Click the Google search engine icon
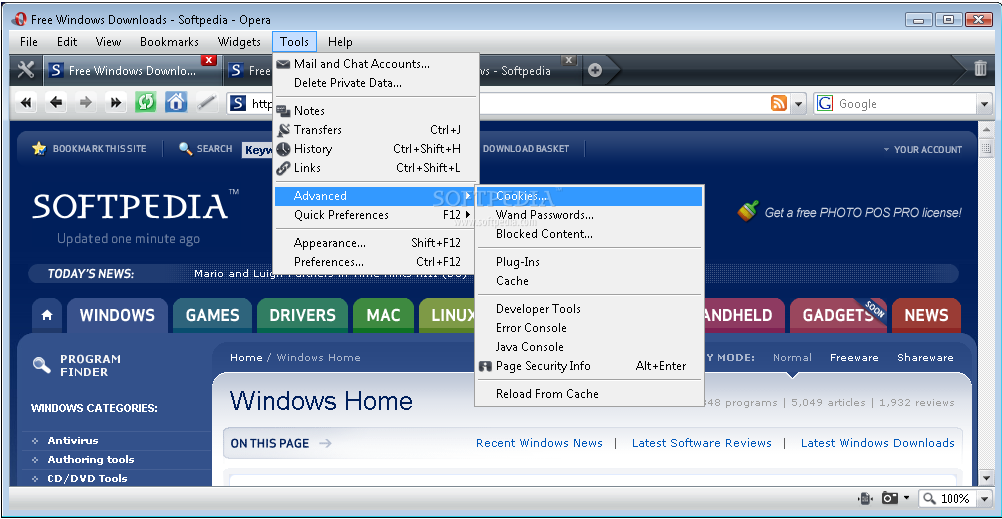 tap(825, 104)
